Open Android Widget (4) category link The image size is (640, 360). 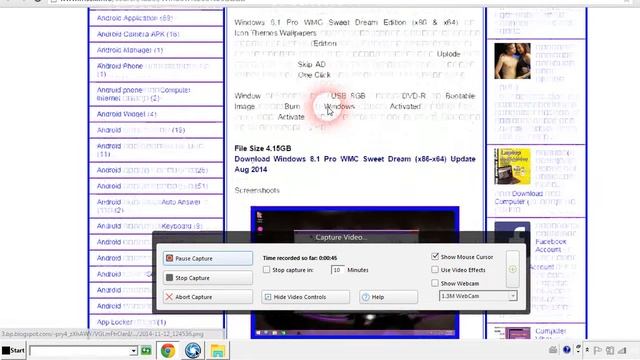[x=127, y=114]
